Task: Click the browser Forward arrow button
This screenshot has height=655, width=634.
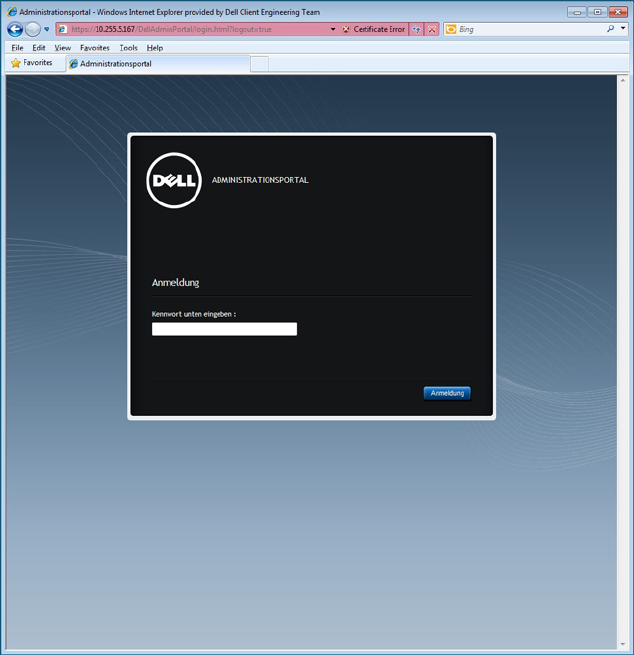Action: [x=33, y=29]
